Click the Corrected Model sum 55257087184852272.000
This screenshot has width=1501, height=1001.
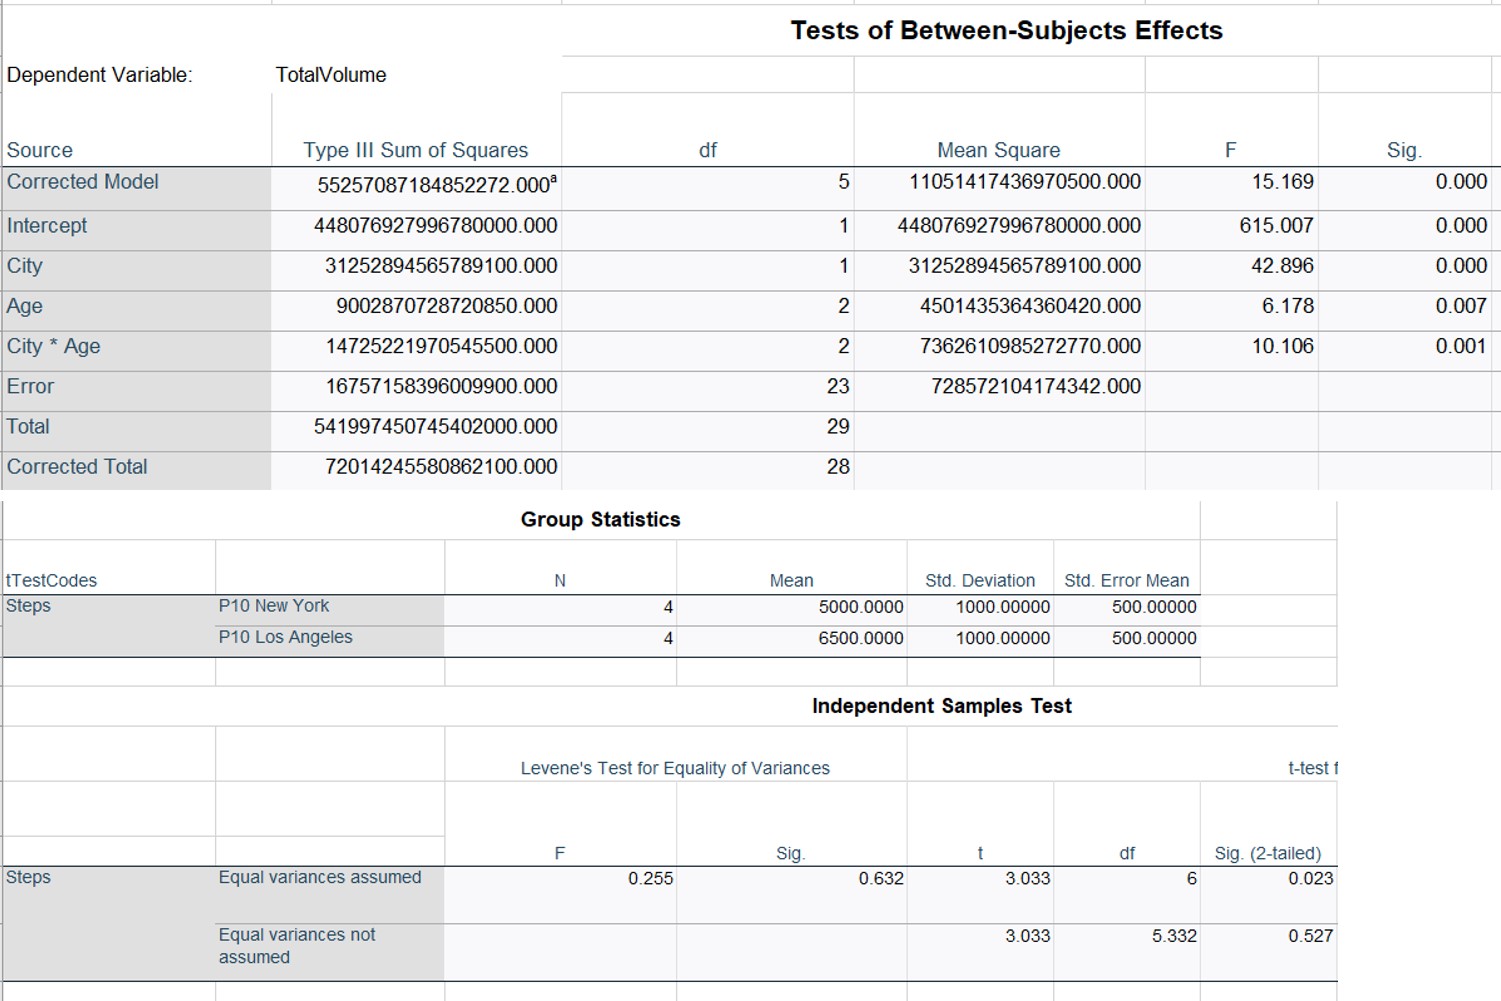pyautogui.click(x=437, y=185)
